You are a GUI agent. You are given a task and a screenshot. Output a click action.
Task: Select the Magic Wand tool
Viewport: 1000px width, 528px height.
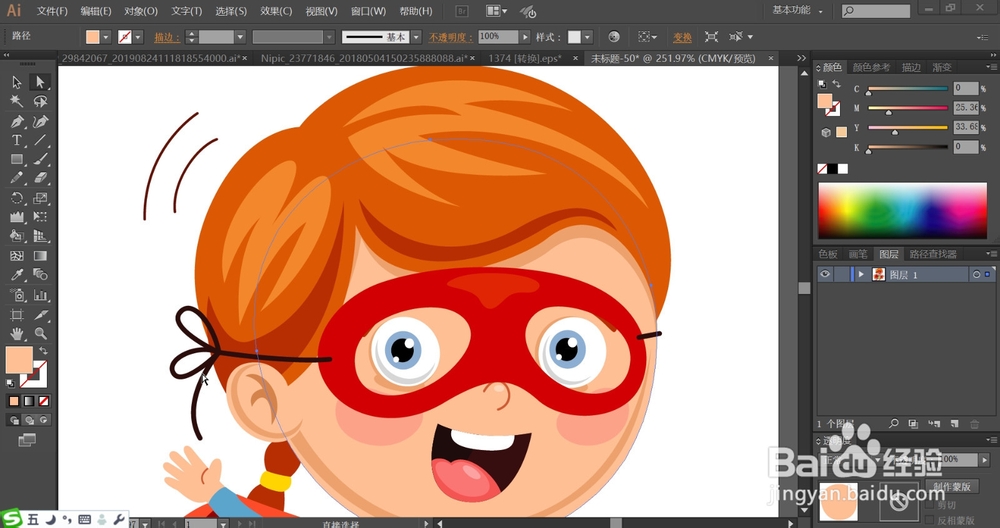[17, 101]
